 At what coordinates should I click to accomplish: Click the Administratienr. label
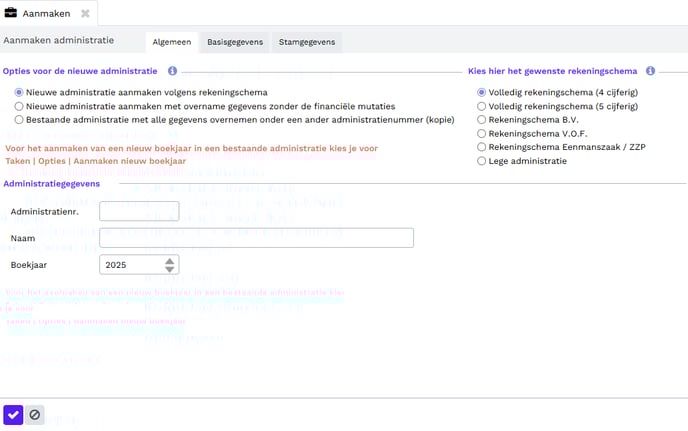(x=45, y=212)
